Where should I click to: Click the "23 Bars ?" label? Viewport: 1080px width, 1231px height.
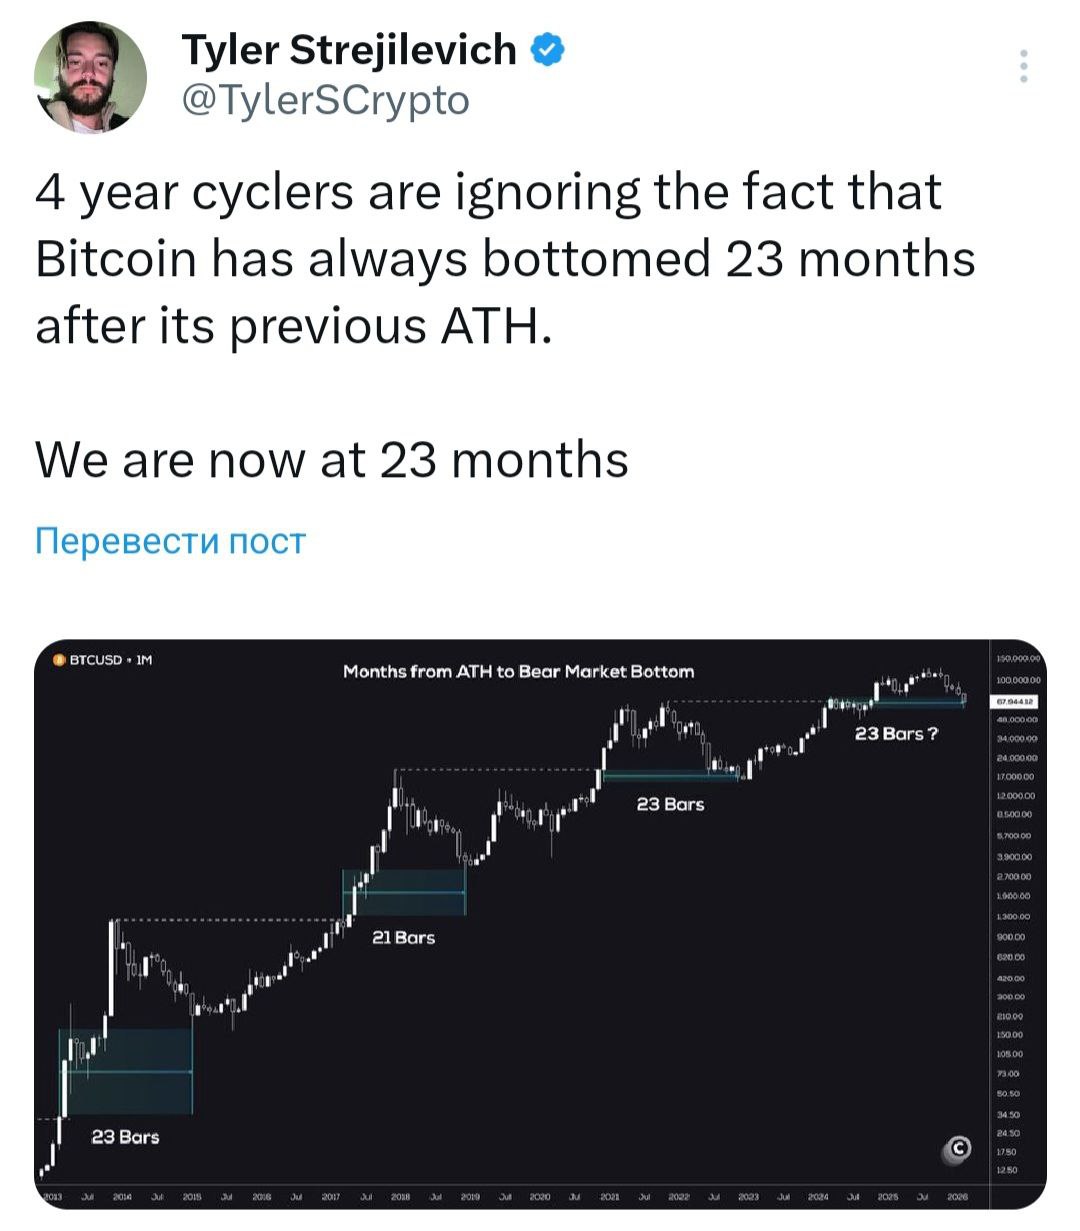pos(896,734)
